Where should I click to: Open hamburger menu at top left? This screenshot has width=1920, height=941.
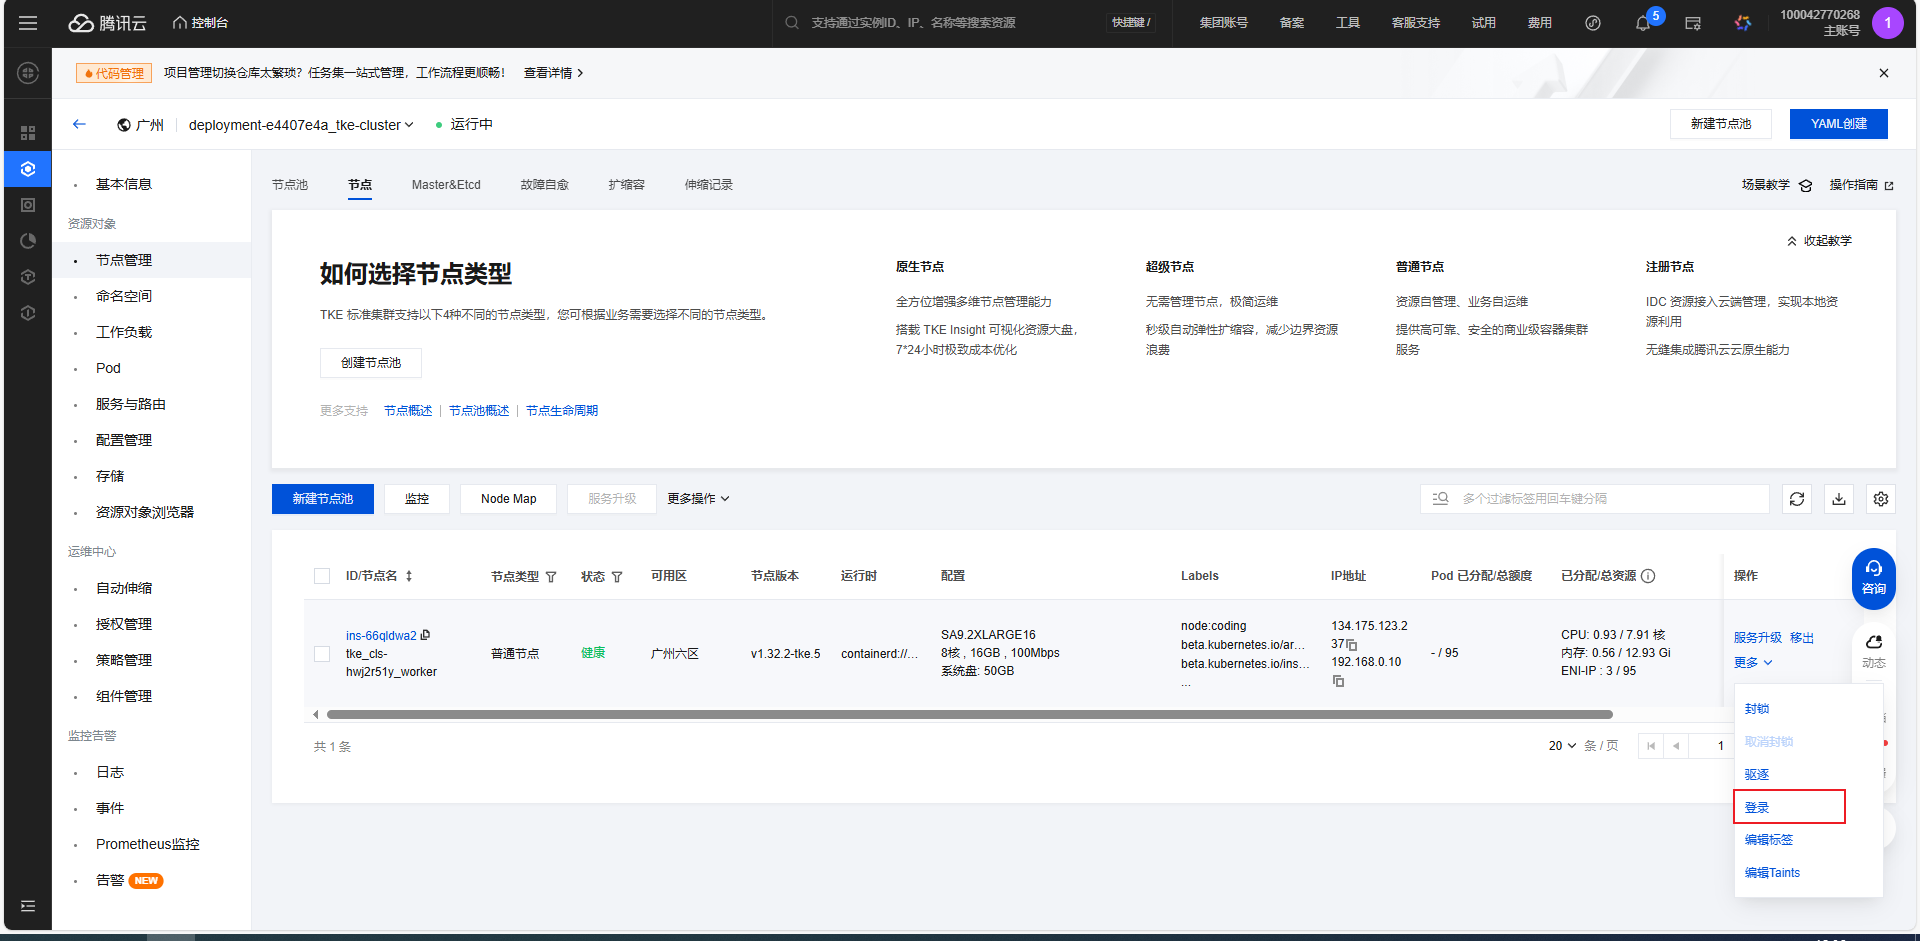click(28, 23)
